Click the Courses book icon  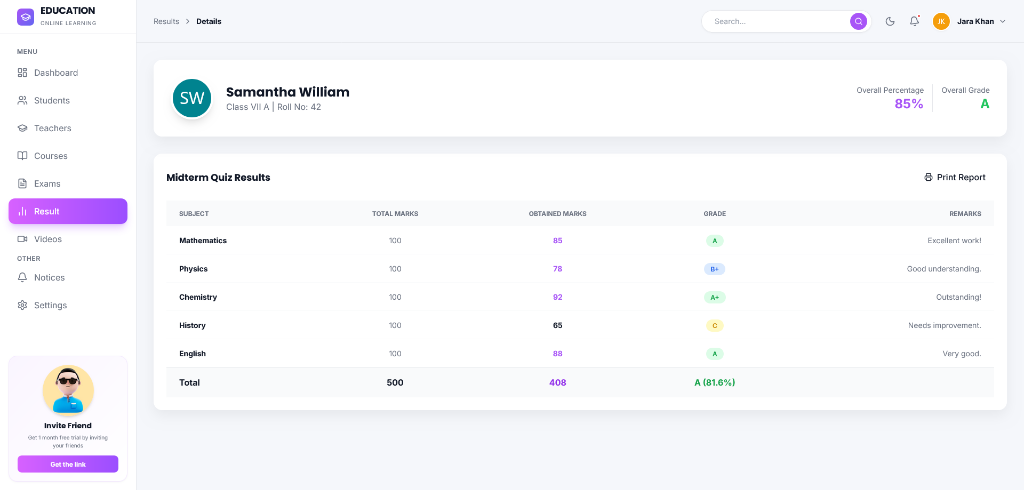pos(23,156)
